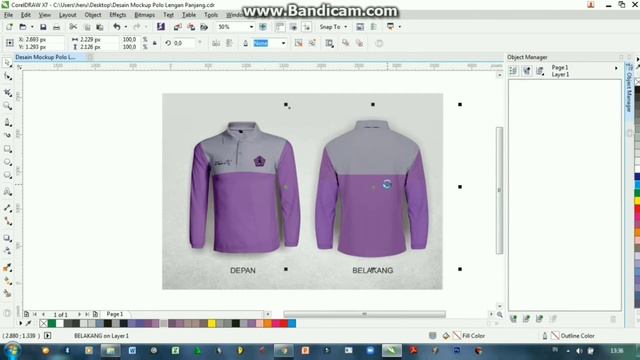This screenshot has height=360, width=640.
Task: Toggle Show Rulers button
Action: click(280, 27)
